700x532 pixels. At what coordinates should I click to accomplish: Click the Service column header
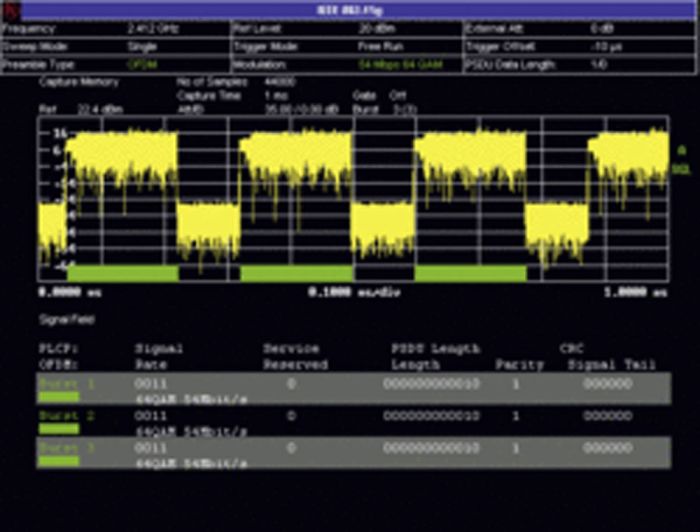tap(291, 348)
